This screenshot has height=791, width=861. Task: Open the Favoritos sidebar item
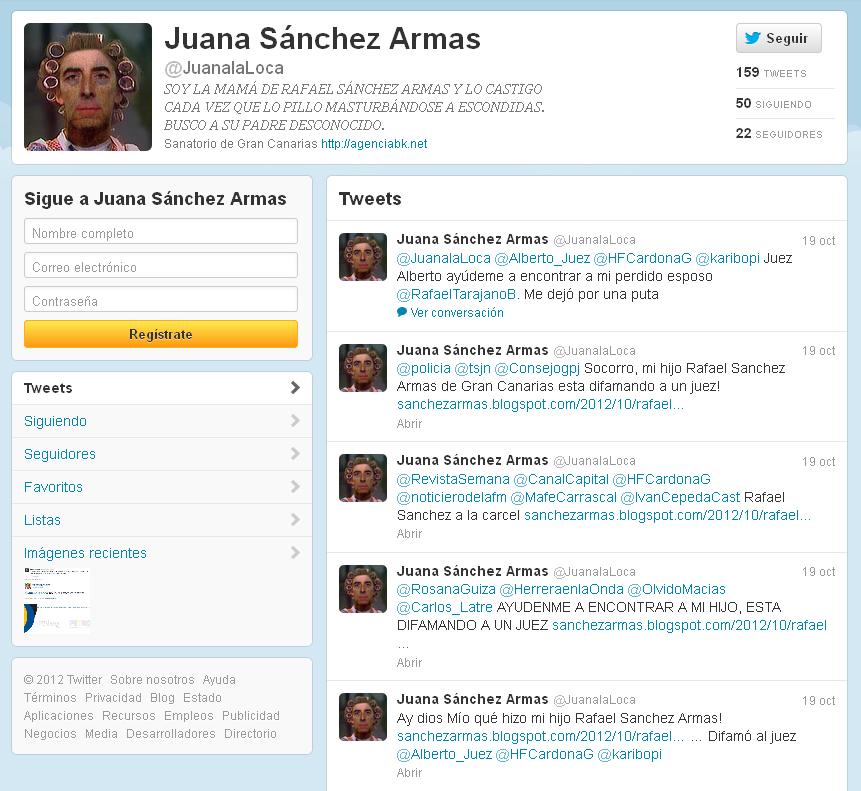(x=162, y=487)
